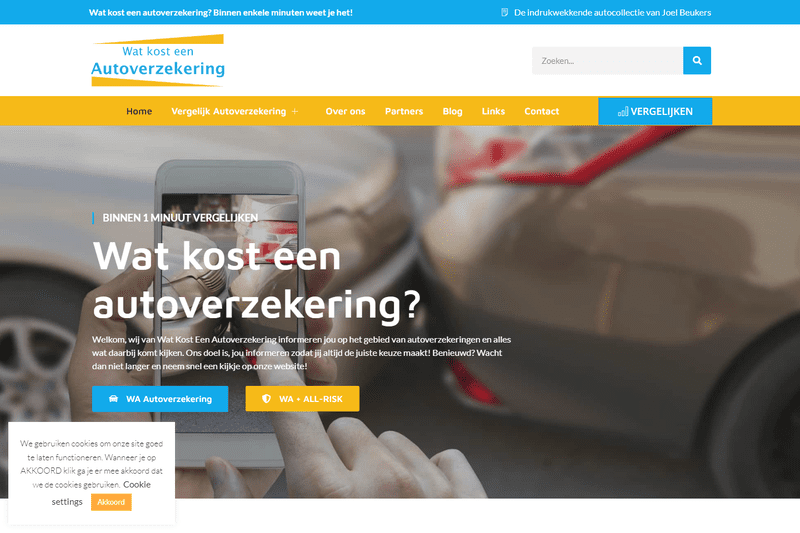
Task: Select Links in the navigation bar
Action: 493,111
